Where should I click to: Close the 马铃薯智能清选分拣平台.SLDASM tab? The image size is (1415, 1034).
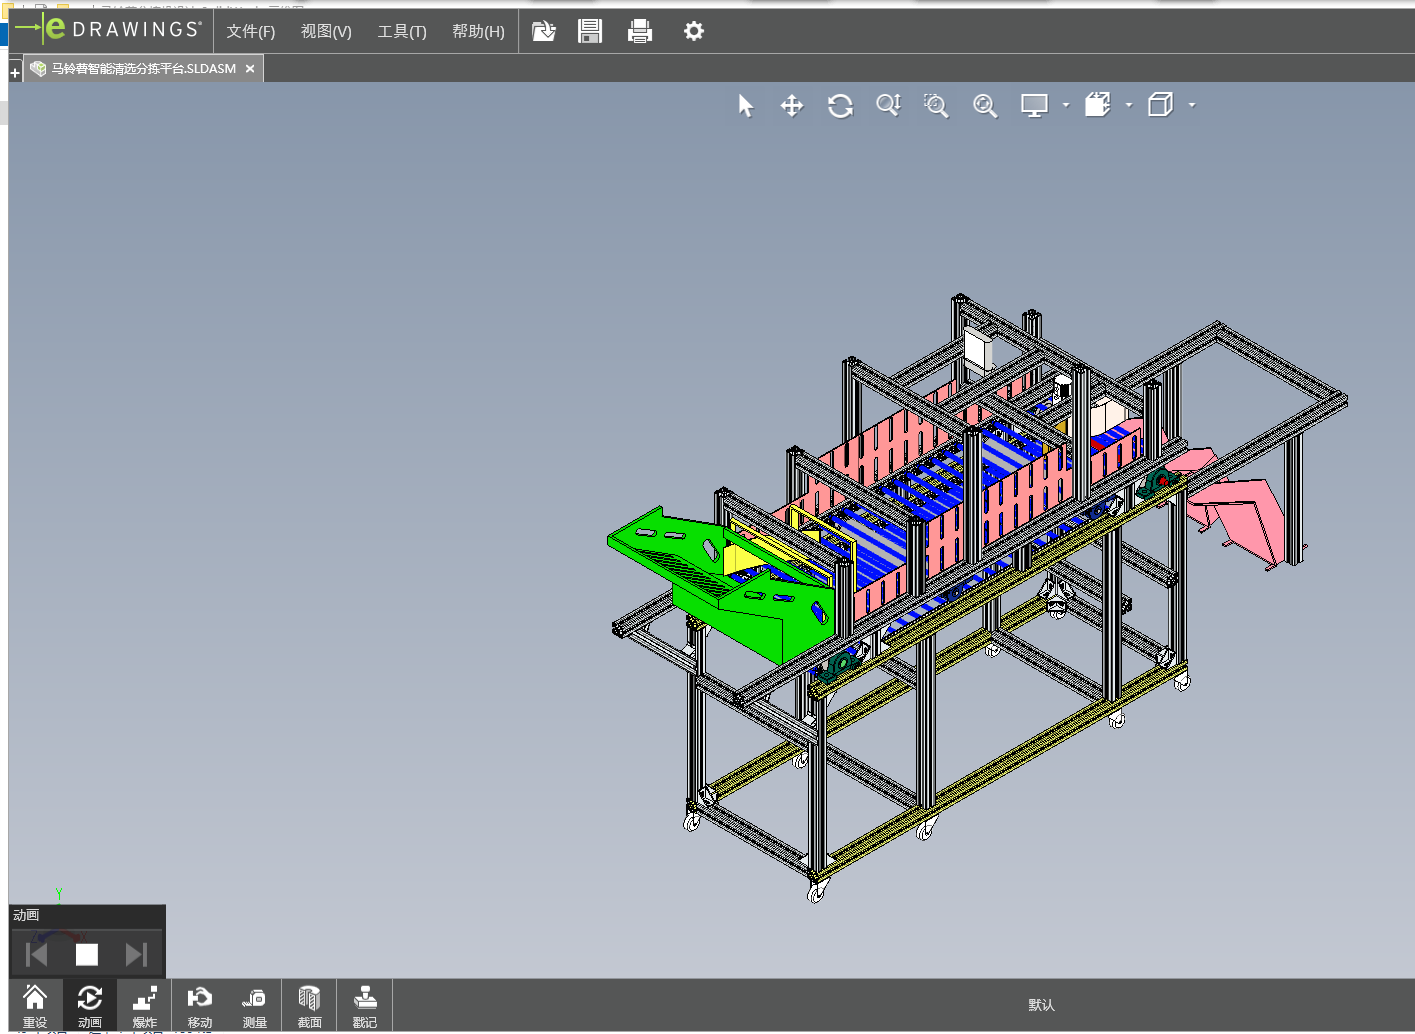(x=250, y=69)
